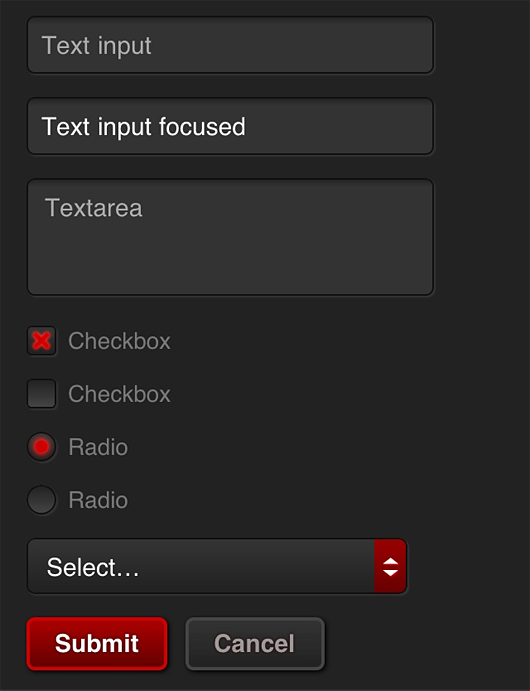Click the first 'Radio' text label
Viewport: 530px width, 691px height.
(x=98, y=447)
